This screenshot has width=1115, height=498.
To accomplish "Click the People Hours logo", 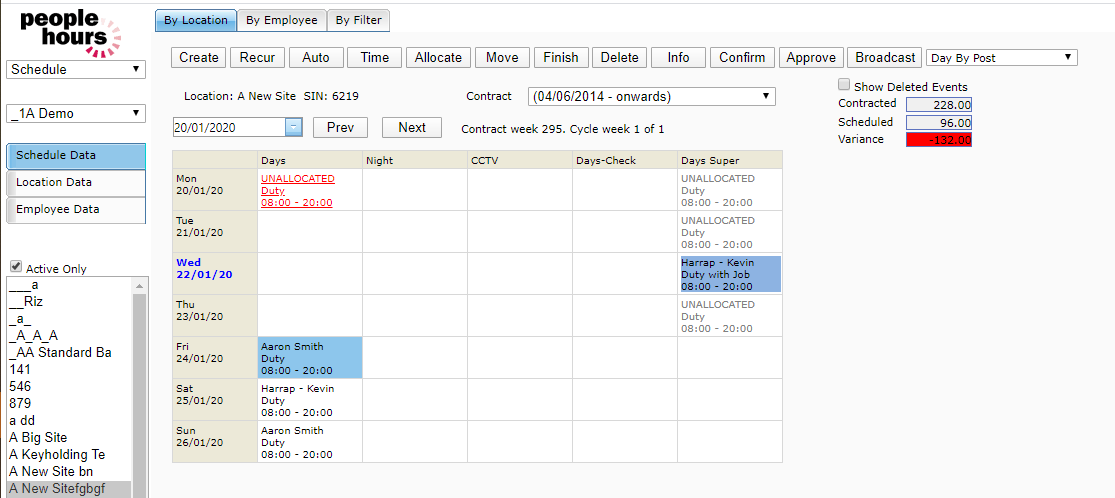I will 70,31.
